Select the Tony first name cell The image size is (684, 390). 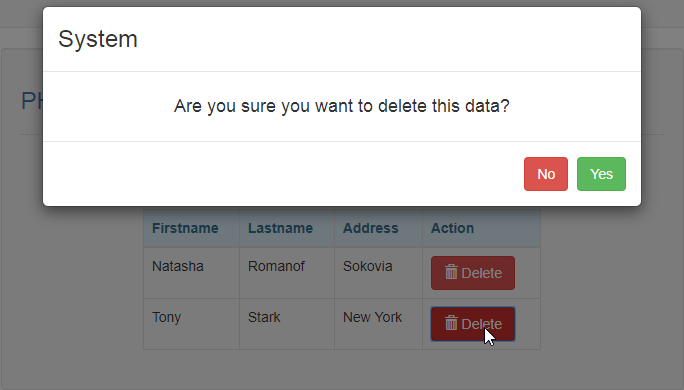coord(192,324)
